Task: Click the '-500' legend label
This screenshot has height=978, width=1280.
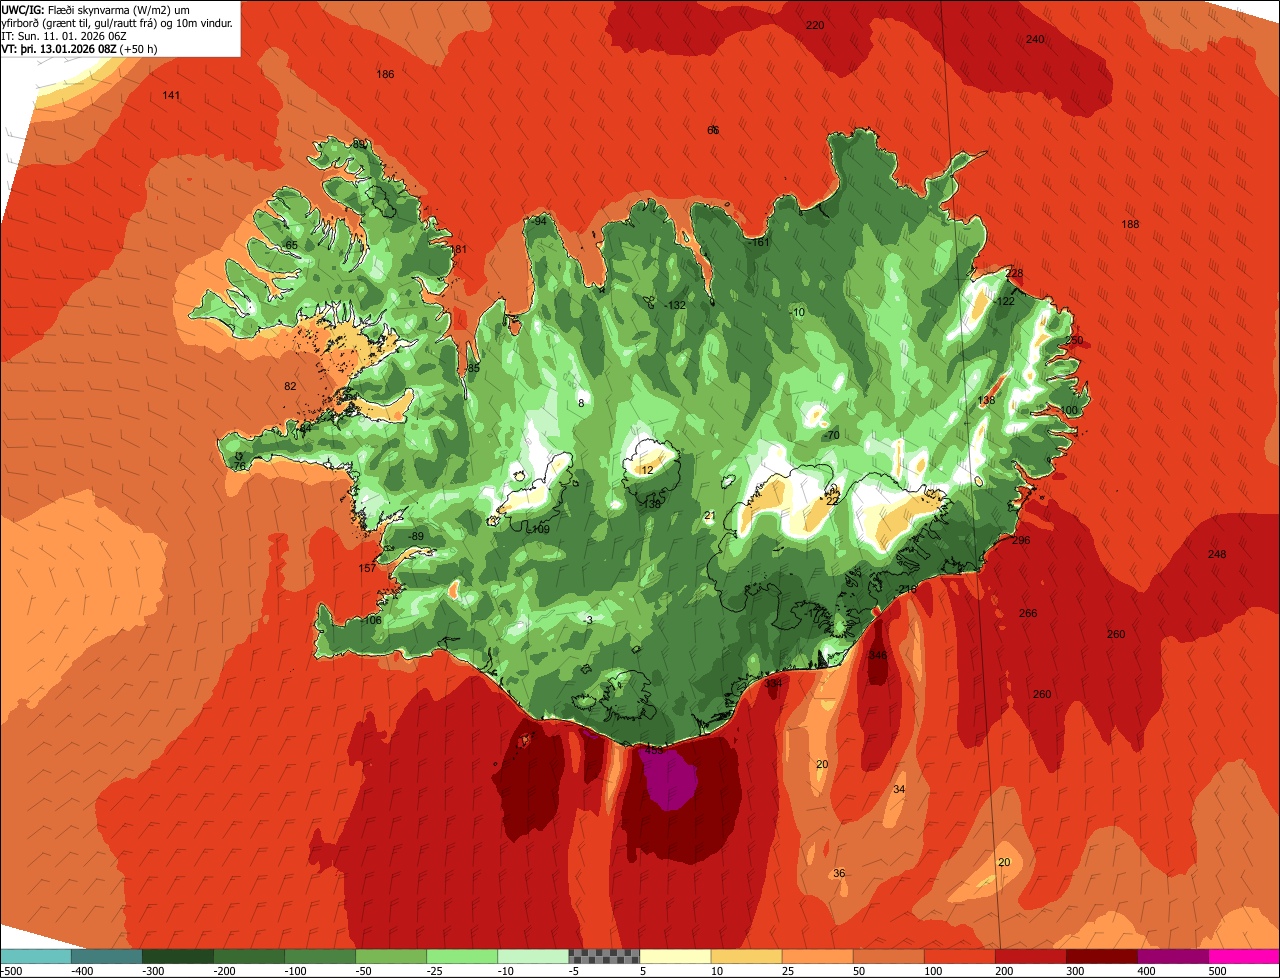Action: coord(12,971)
